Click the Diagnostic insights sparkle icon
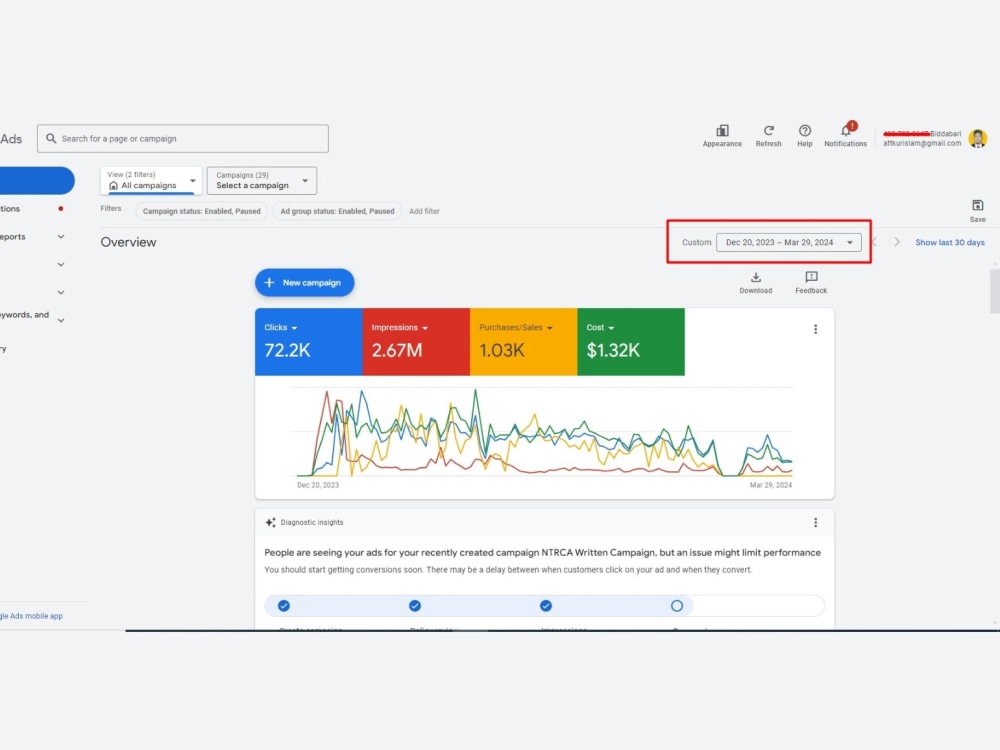The width and height of the screenshot is (1000, 750). [x=270, y=522]
